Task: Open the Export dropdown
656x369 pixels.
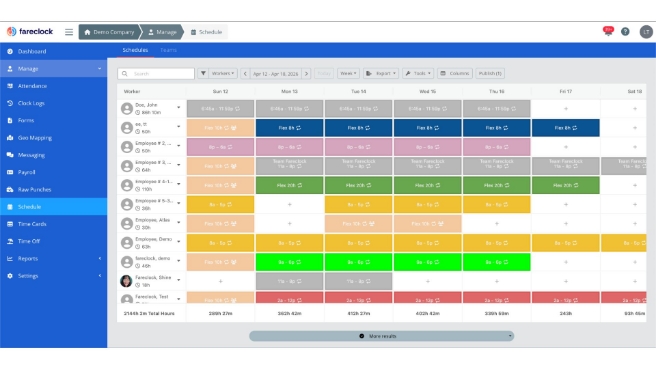Action: [x=381, y=73]
